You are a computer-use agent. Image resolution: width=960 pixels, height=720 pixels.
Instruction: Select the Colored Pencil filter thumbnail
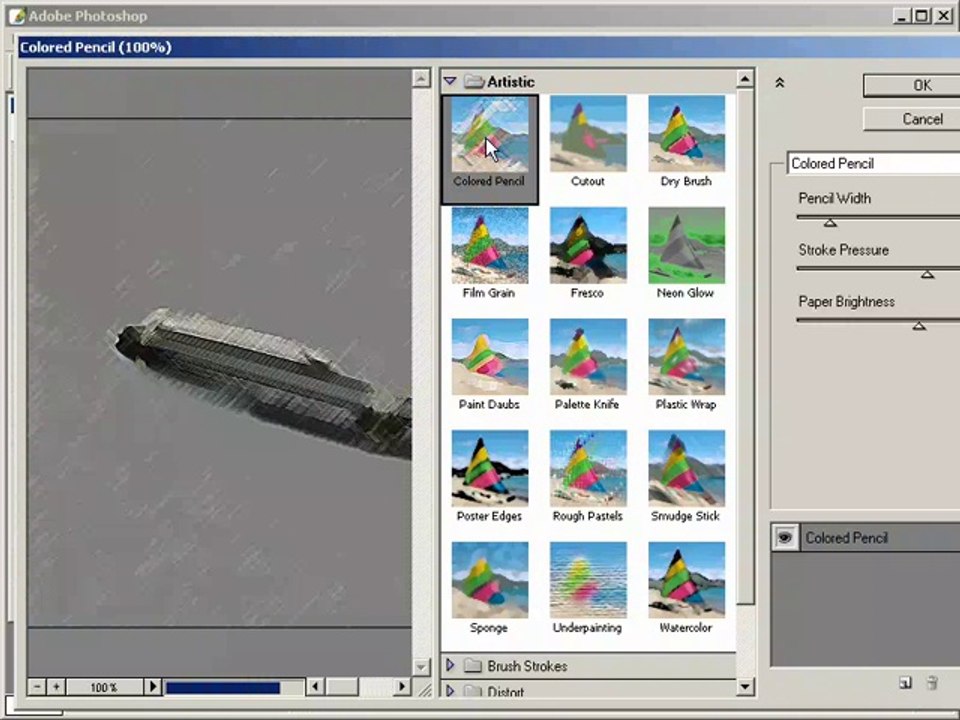tap(490, 134)
